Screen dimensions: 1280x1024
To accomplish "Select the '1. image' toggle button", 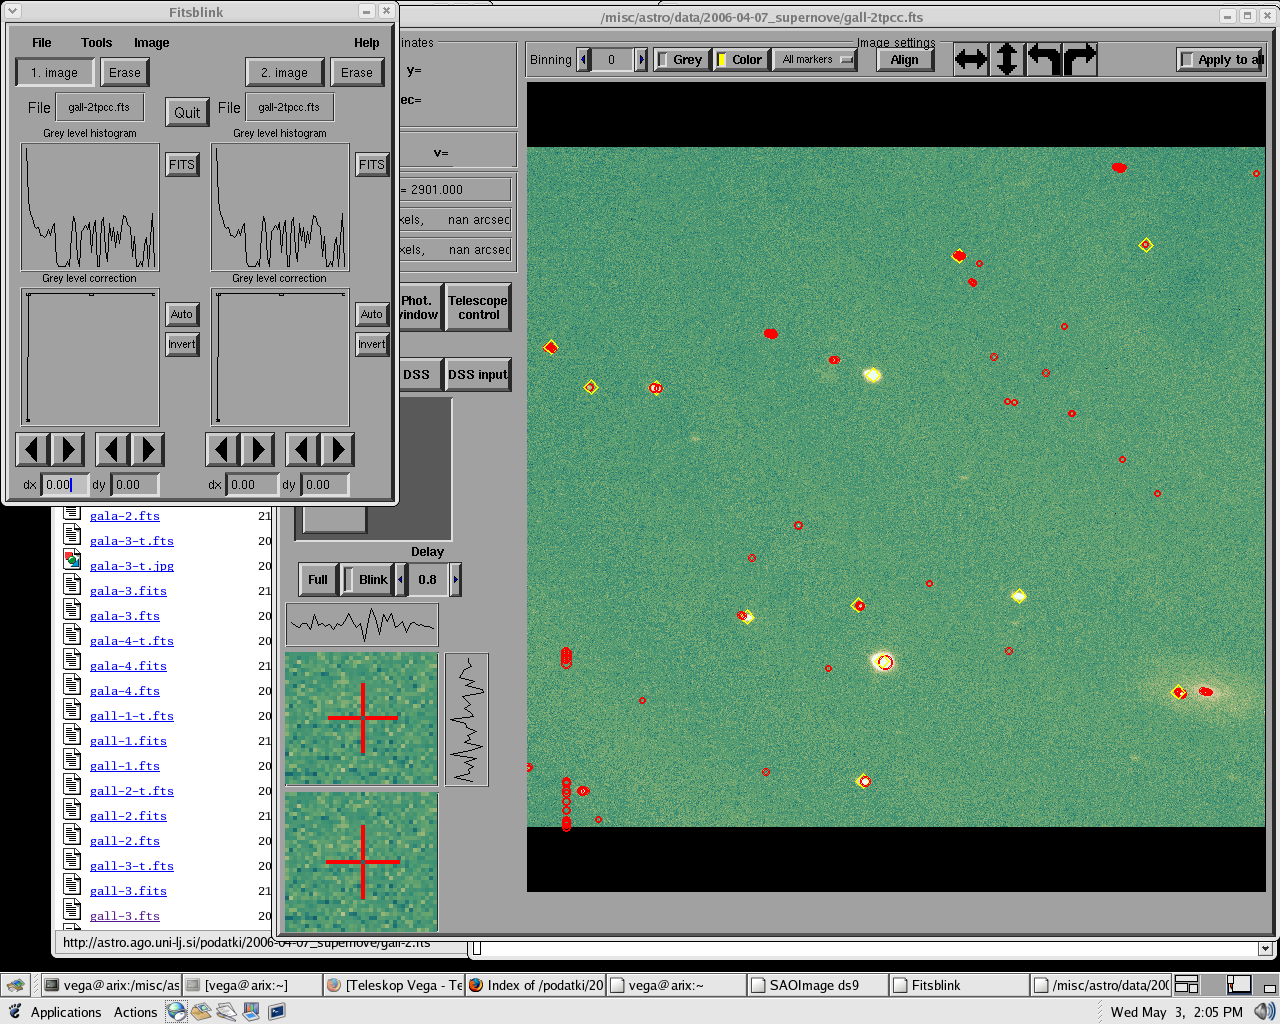I will 55,73.
